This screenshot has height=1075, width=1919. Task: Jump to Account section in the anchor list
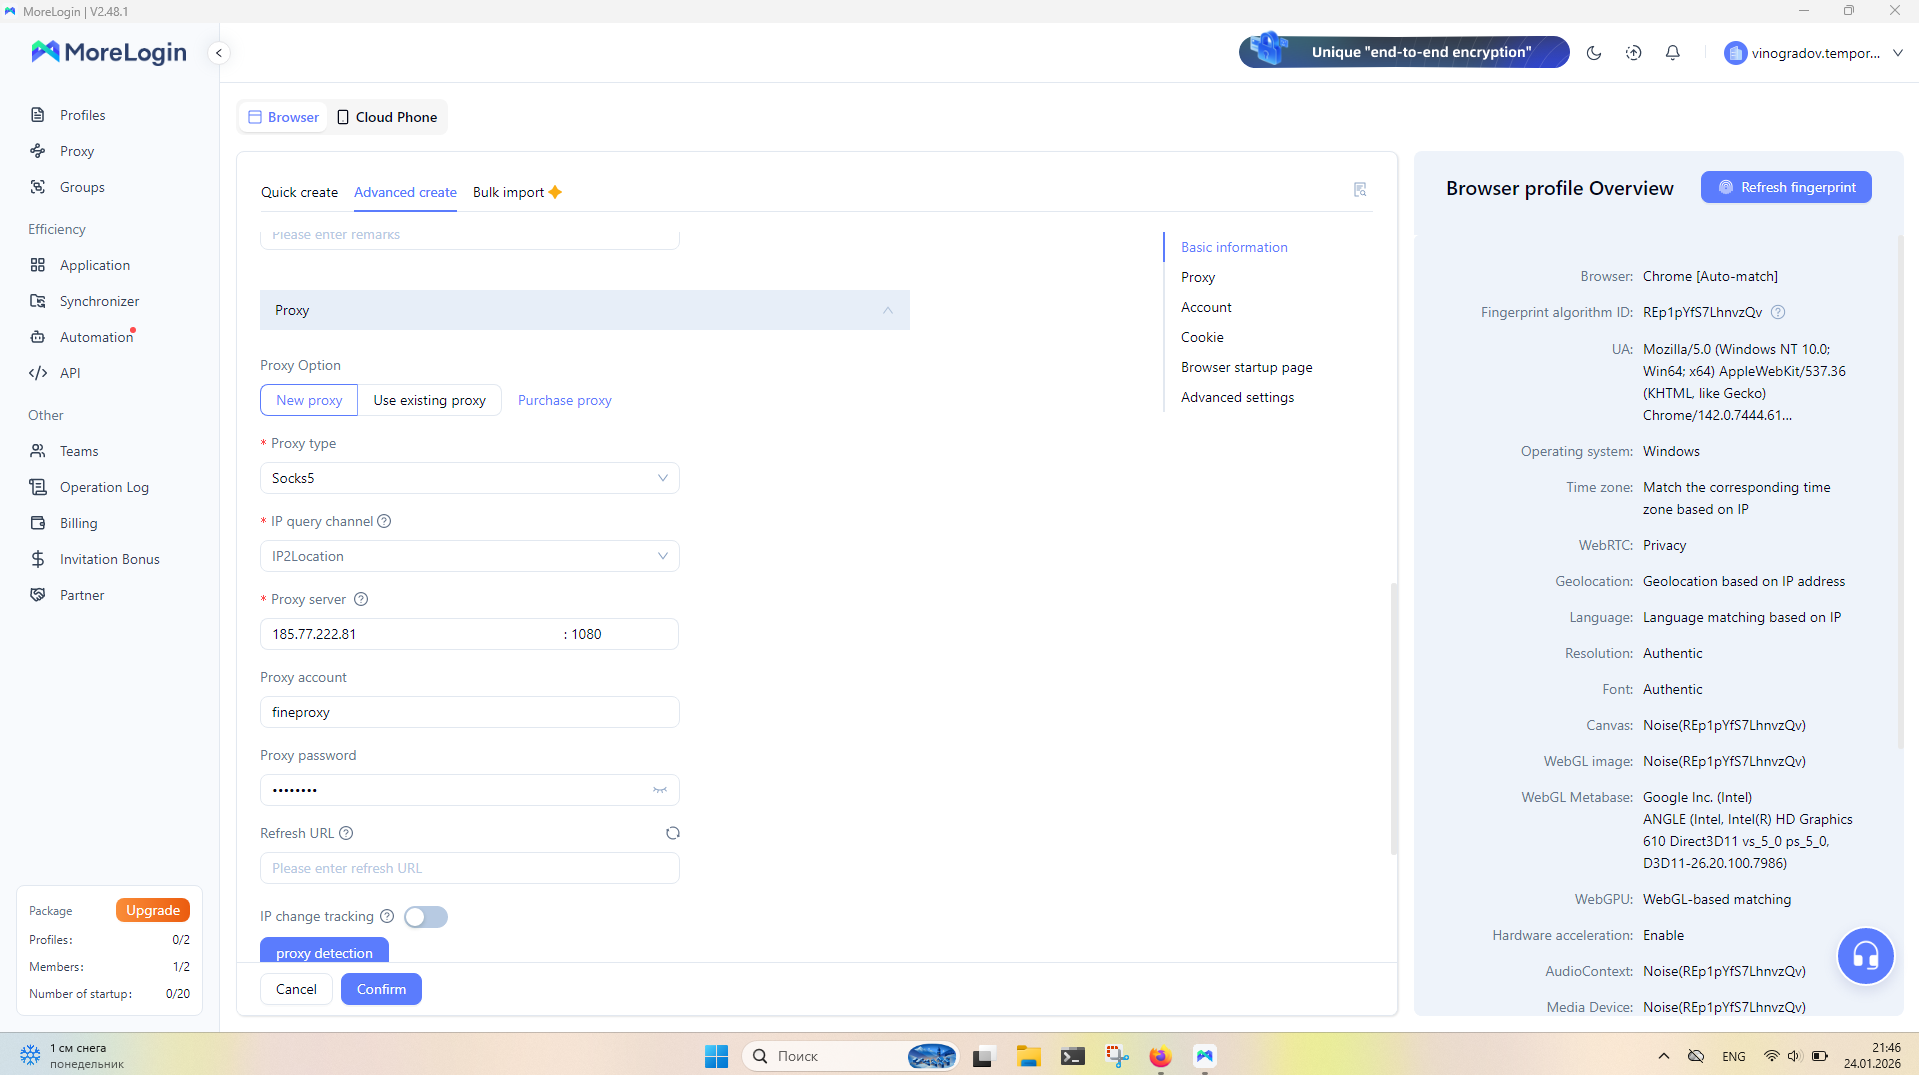(x=1206, y=307)
